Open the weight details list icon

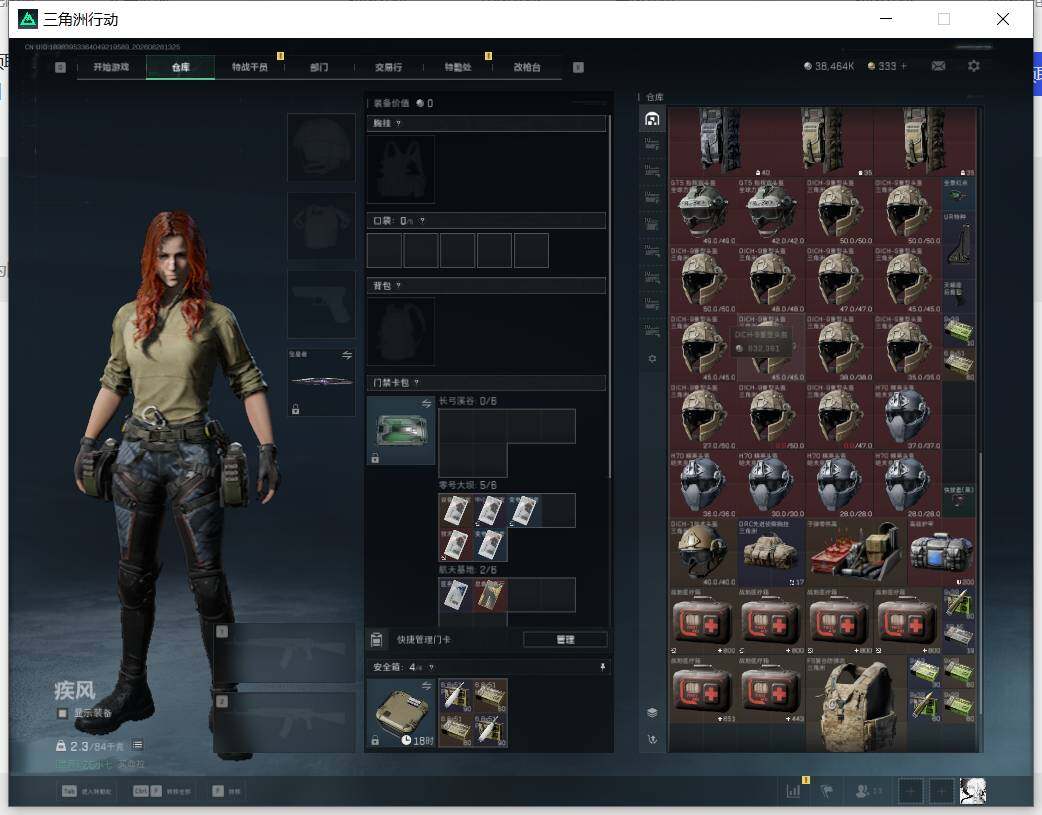(x=137, y=745)
